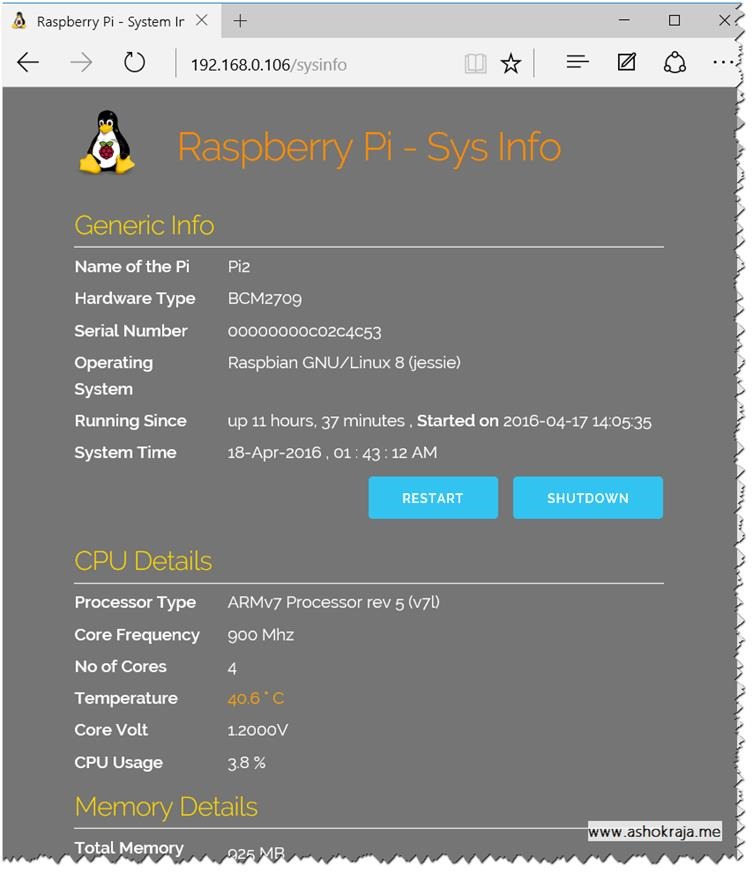Minimize the browser window
The height and width of the screenshot is (872, 753).
[624, 21]
